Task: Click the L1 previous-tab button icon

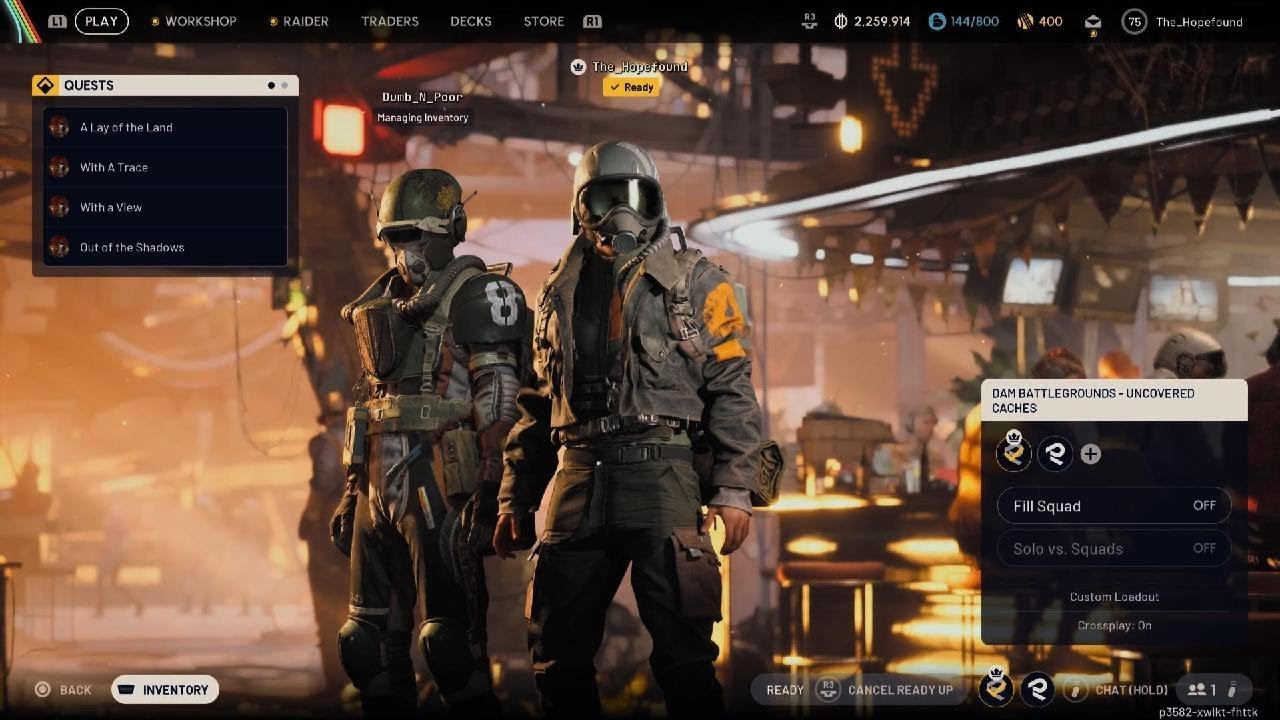Action: tap(57, 21)
